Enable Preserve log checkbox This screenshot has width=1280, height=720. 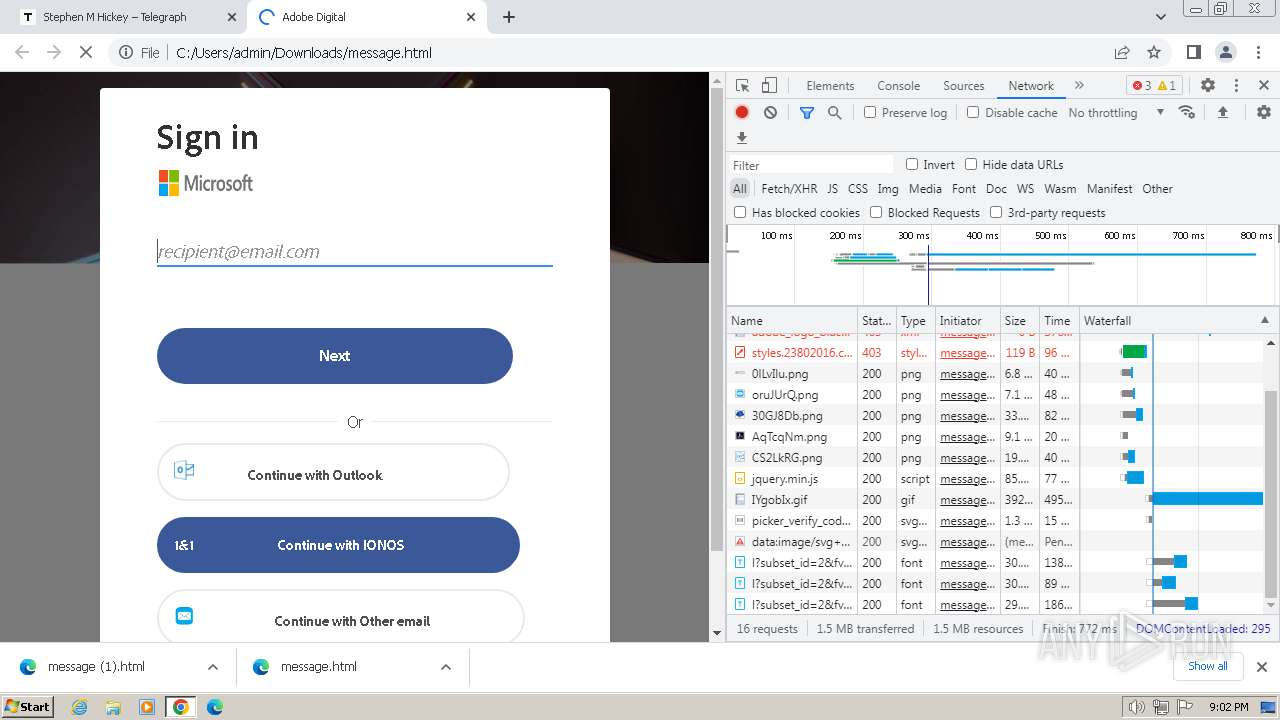point(870,113)
